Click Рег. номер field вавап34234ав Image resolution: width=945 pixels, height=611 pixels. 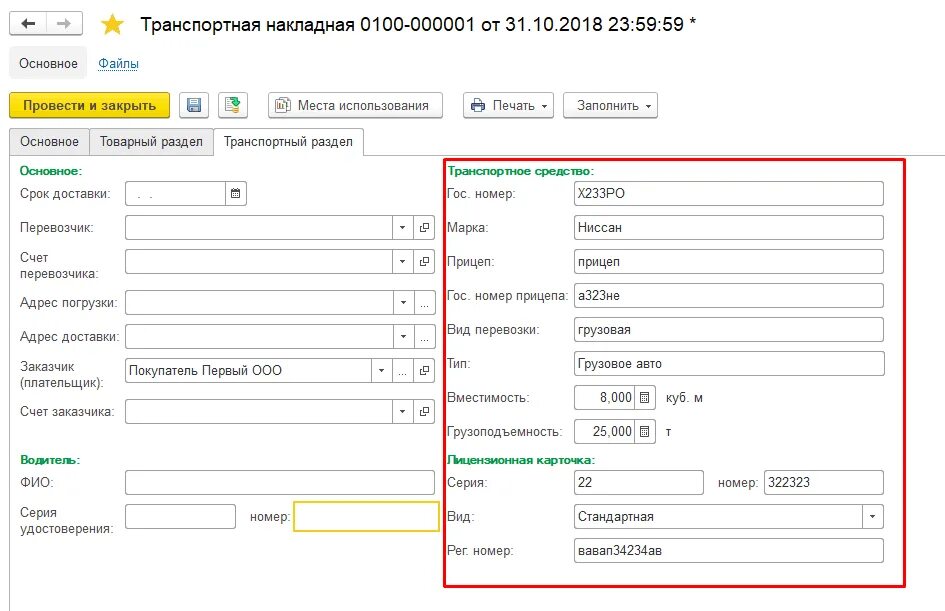pos(729,550)
